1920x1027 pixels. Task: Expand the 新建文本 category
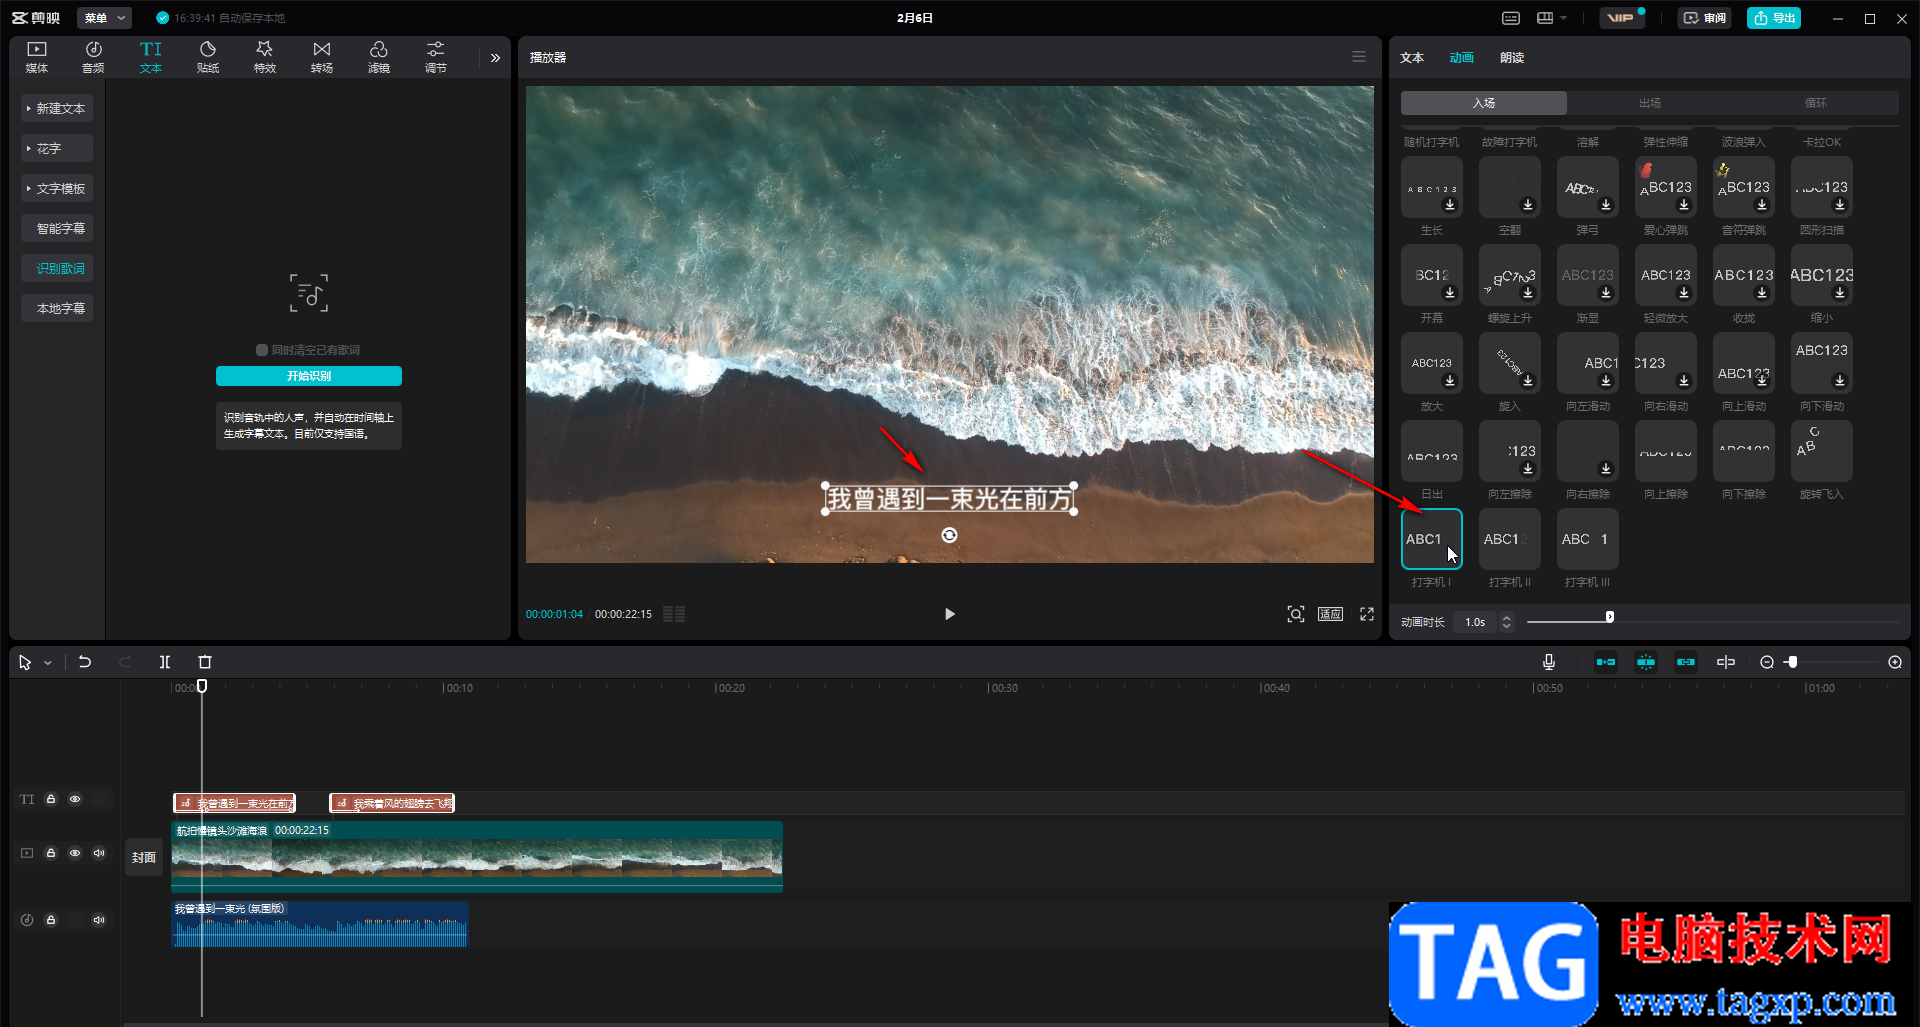tap(57, 108)
